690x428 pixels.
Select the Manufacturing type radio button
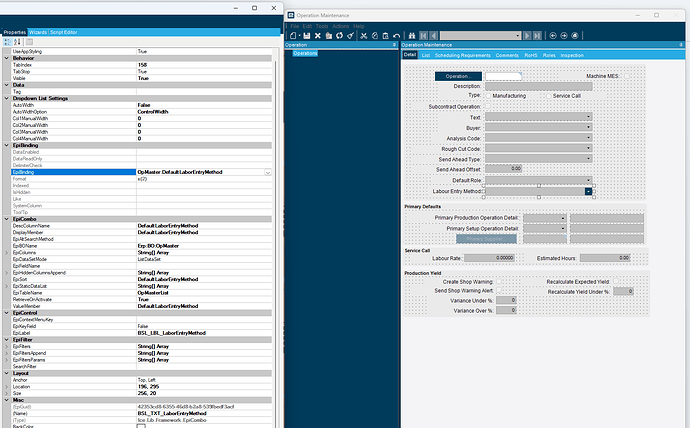point(488,96)
